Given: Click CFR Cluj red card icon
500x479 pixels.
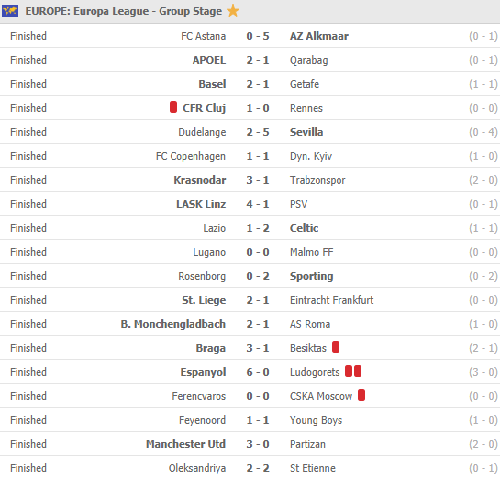Looking at the screenshot, I should tap(173, 107).
